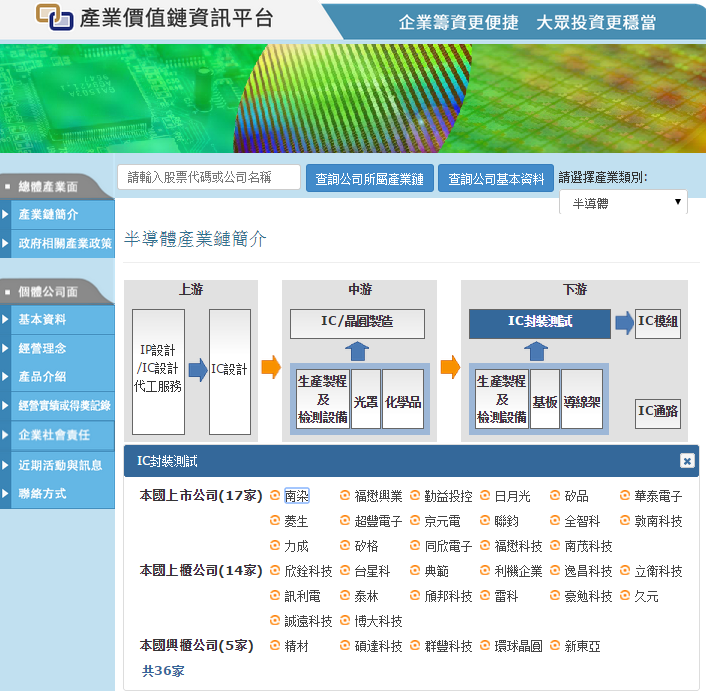This screenshot has height=691, width=706.
Task: Open company link 華泰電子
Action: (x=658, y=496)
